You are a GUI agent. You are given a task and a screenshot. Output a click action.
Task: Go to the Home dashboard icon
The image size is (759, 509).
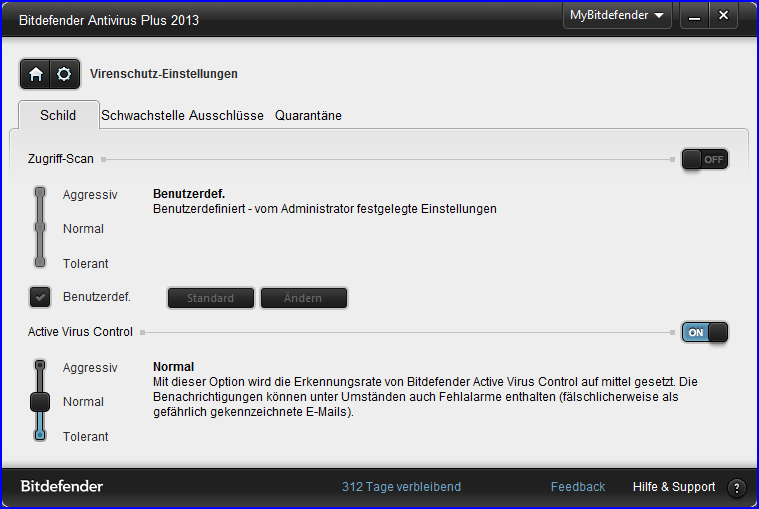click(35, 74)
